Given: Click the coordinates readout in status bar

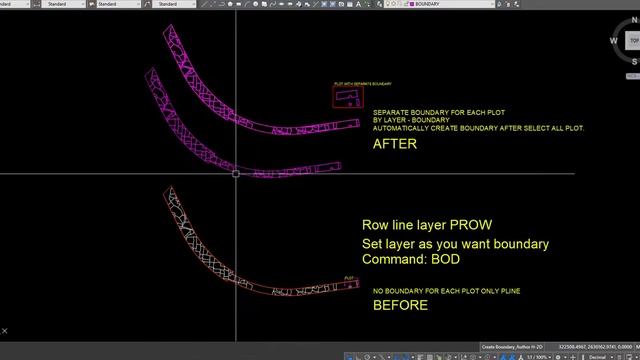Looking at the screenshot, I should (595, 347).
